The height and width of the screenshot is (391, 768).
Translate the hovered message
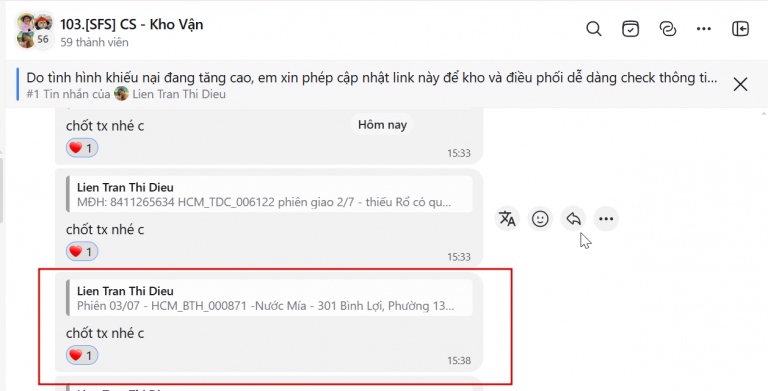tap(507, 219)
